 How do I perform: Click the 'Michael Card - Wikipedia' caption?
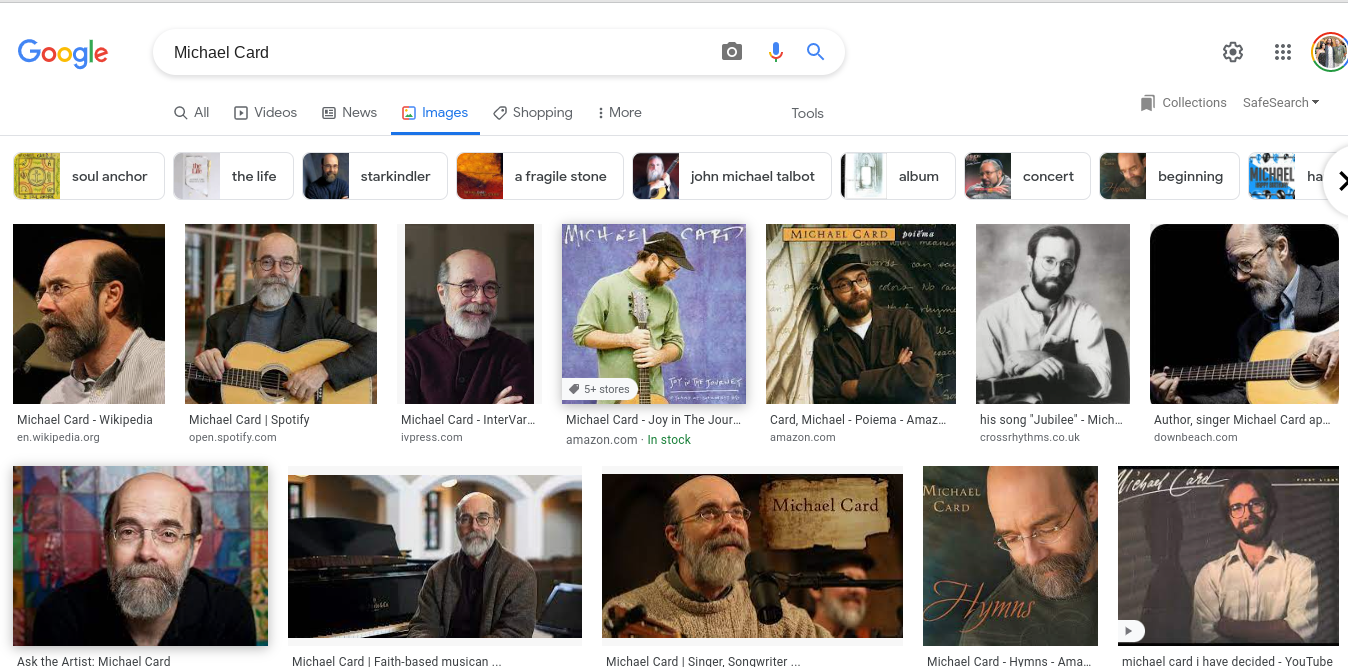[x=85, y=420]
